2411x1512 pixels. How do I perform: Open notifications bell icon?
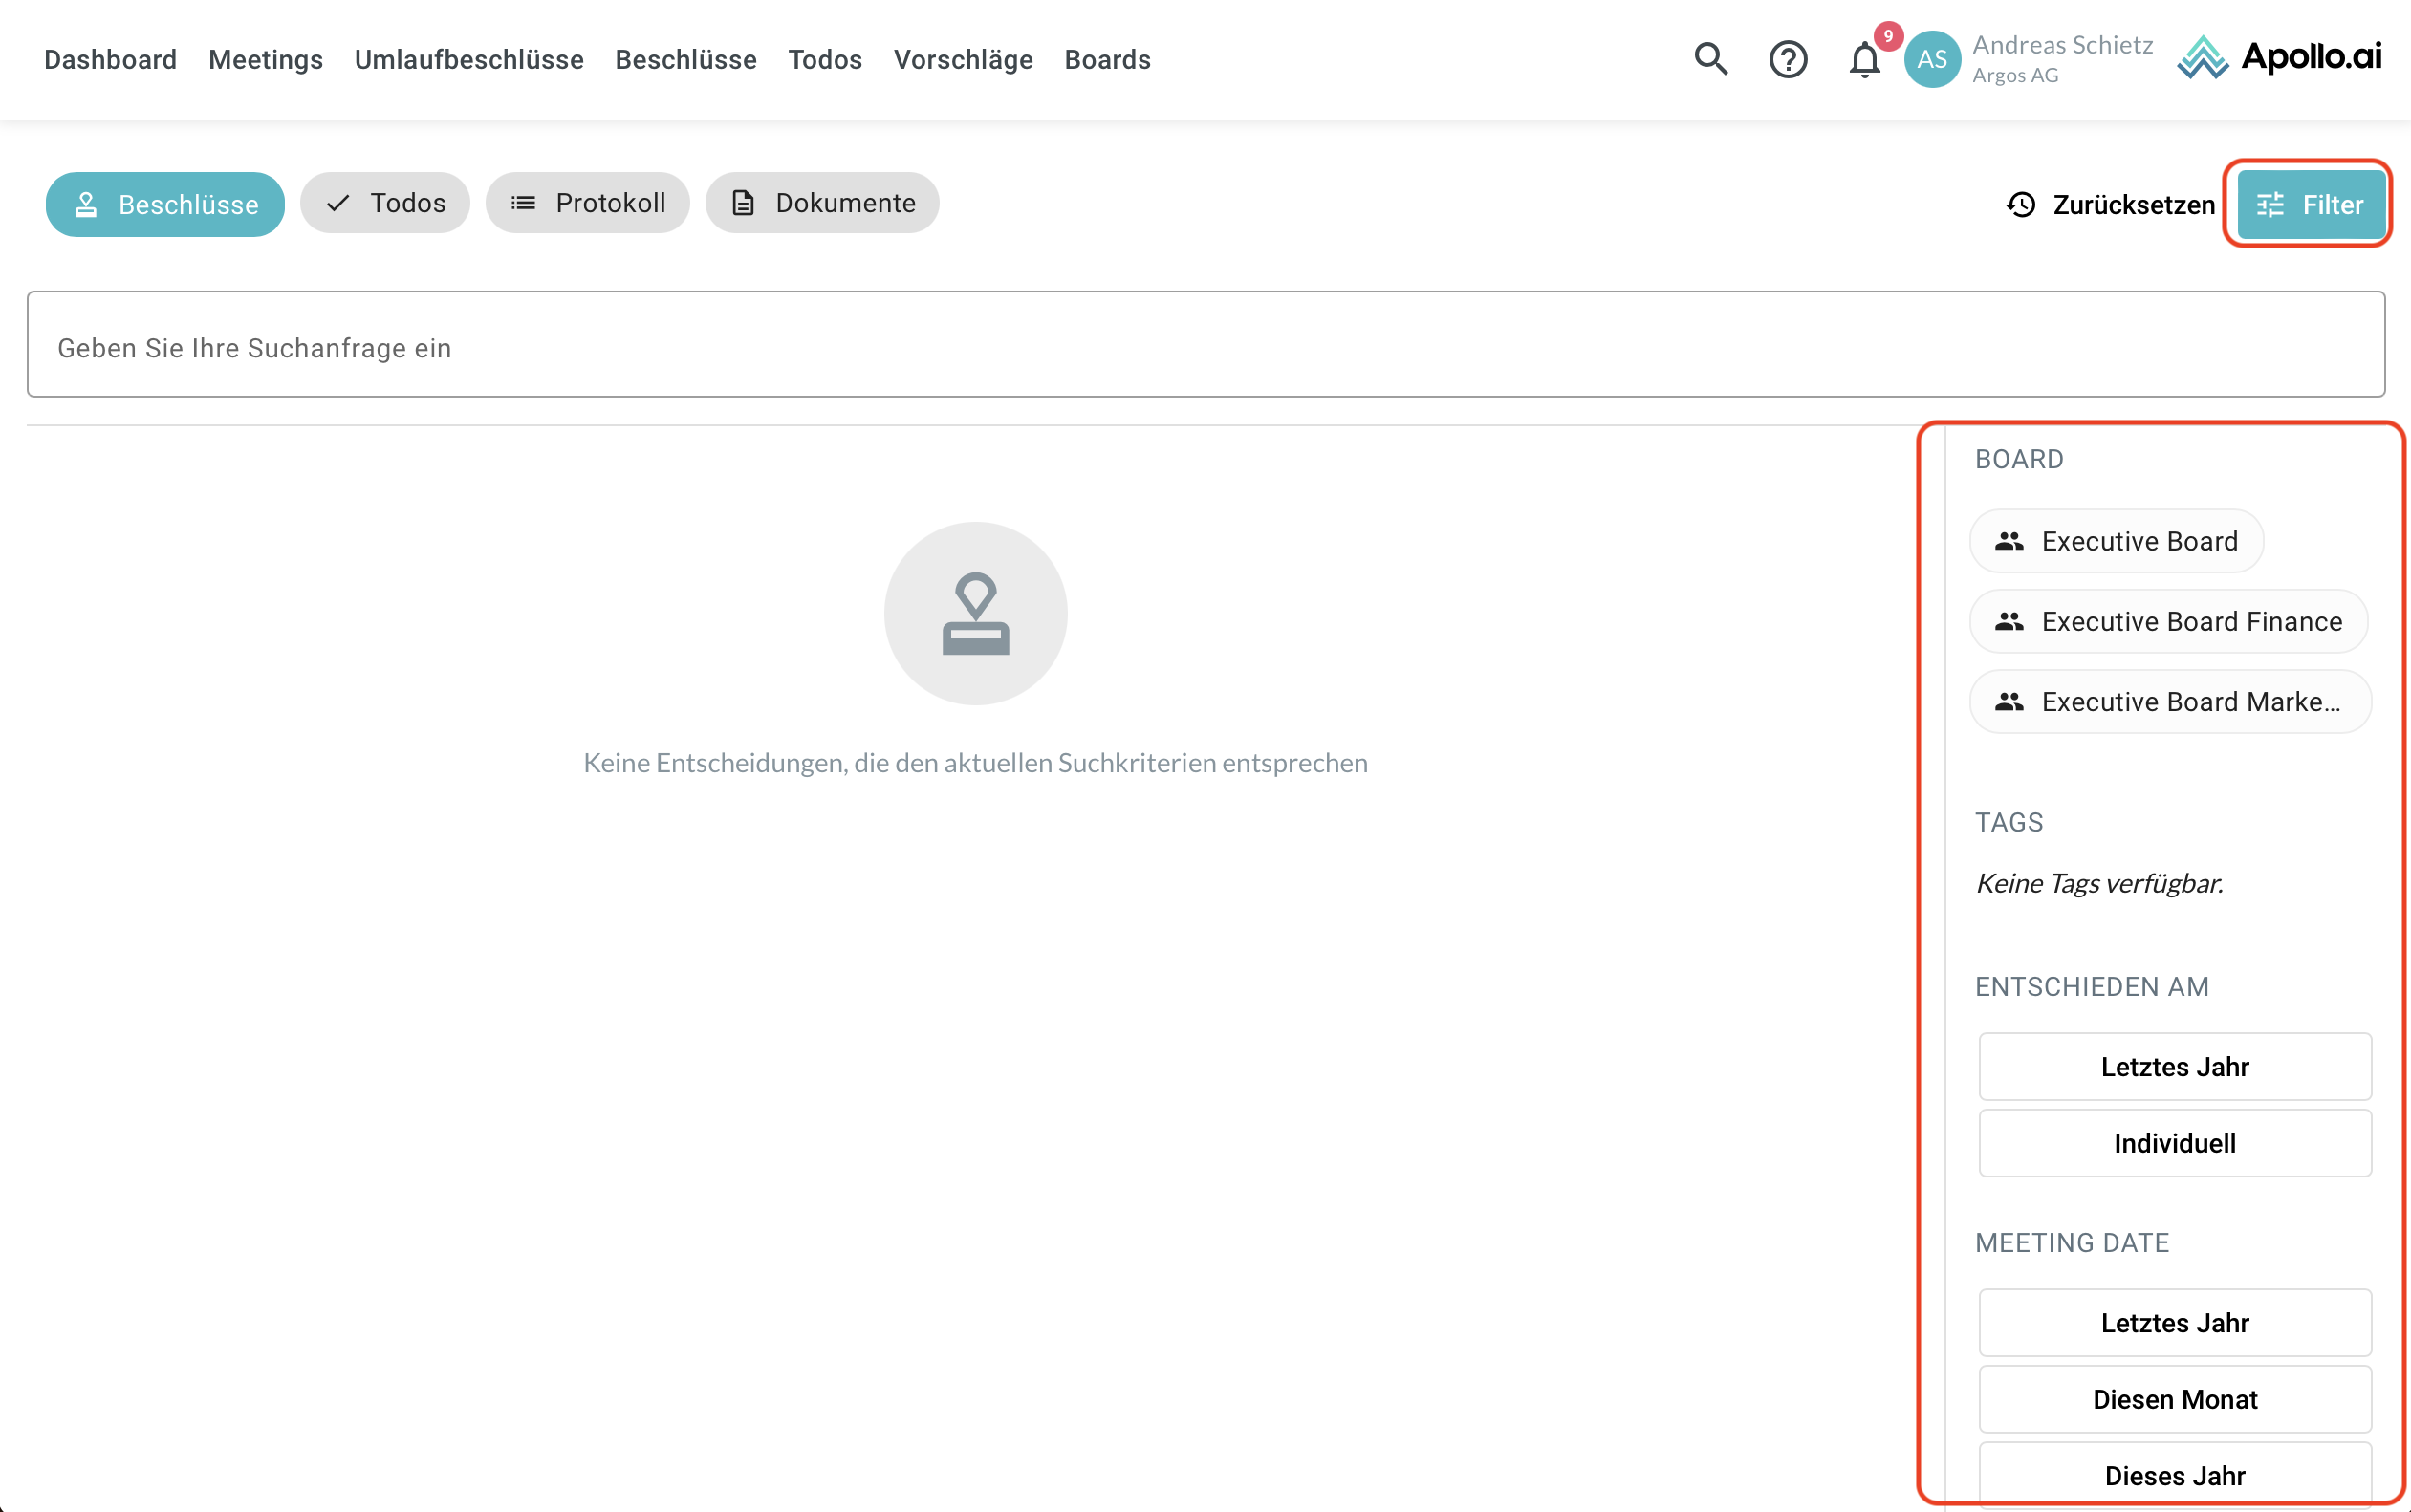1864,60
